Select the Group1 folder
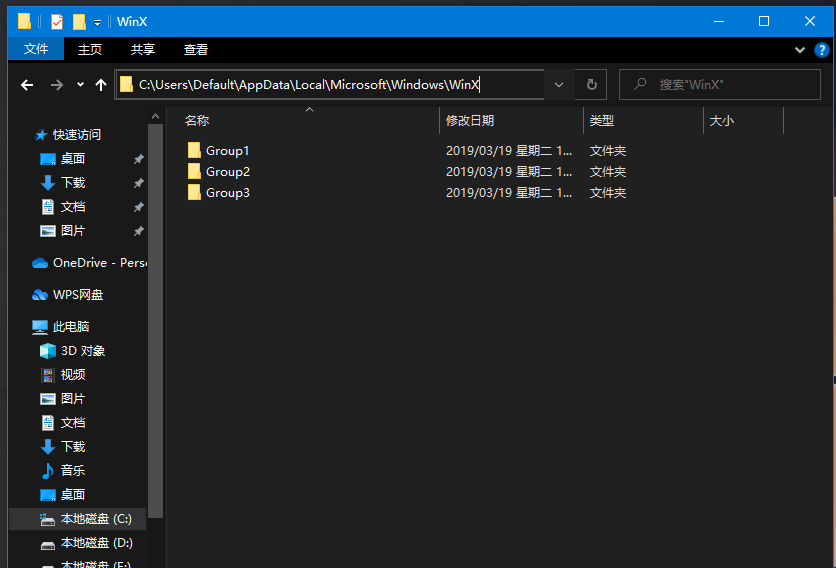Screen dimensions: 836x568 click(228, 150)
